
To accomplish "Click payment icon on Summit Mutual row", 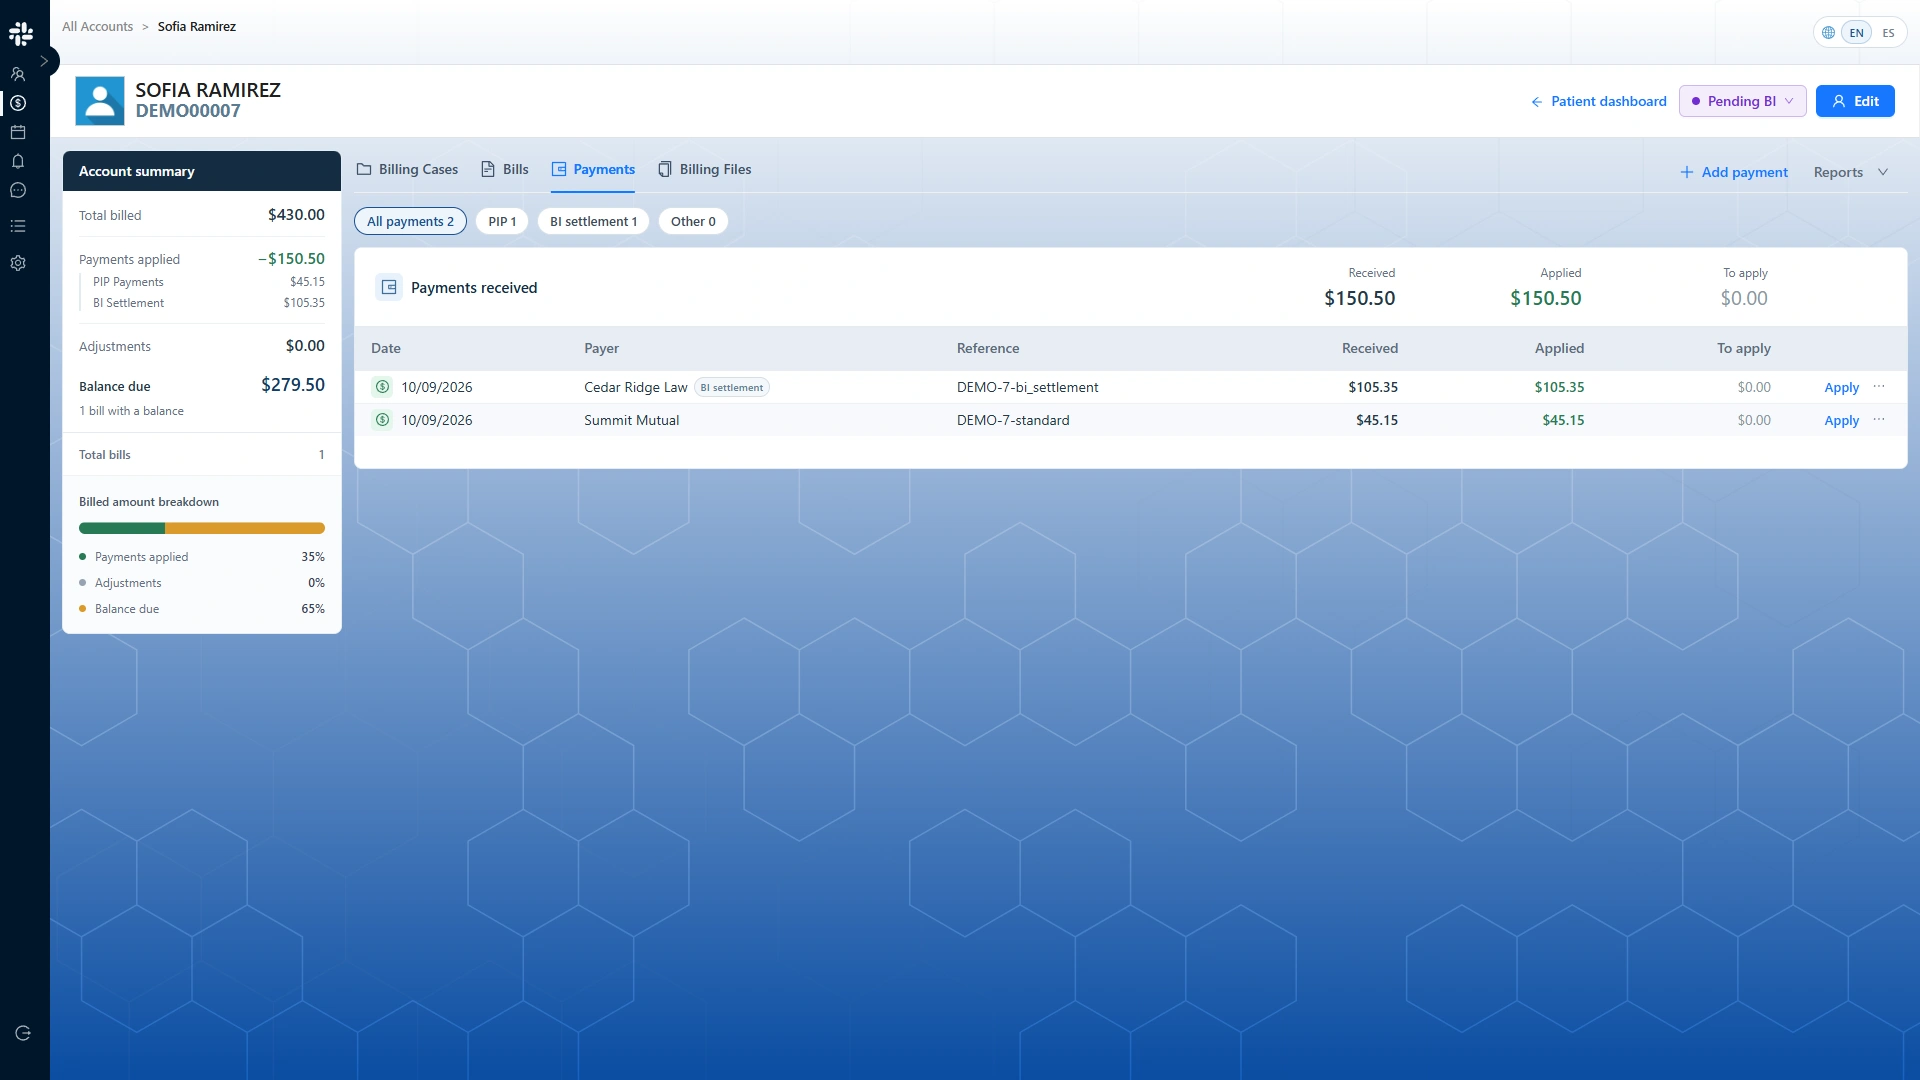I will point(382,420).
